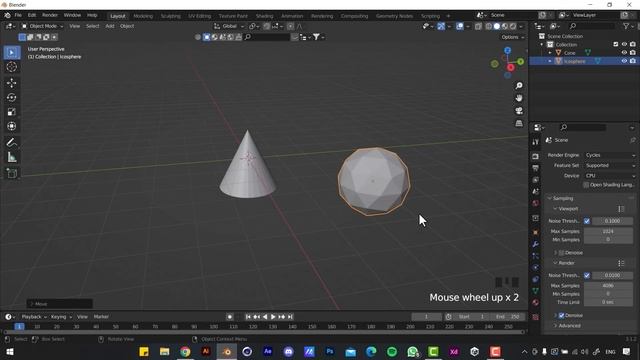Open the File menu
Image resolution: width=640 pixels, height=360 pixels.
[18, 15]
